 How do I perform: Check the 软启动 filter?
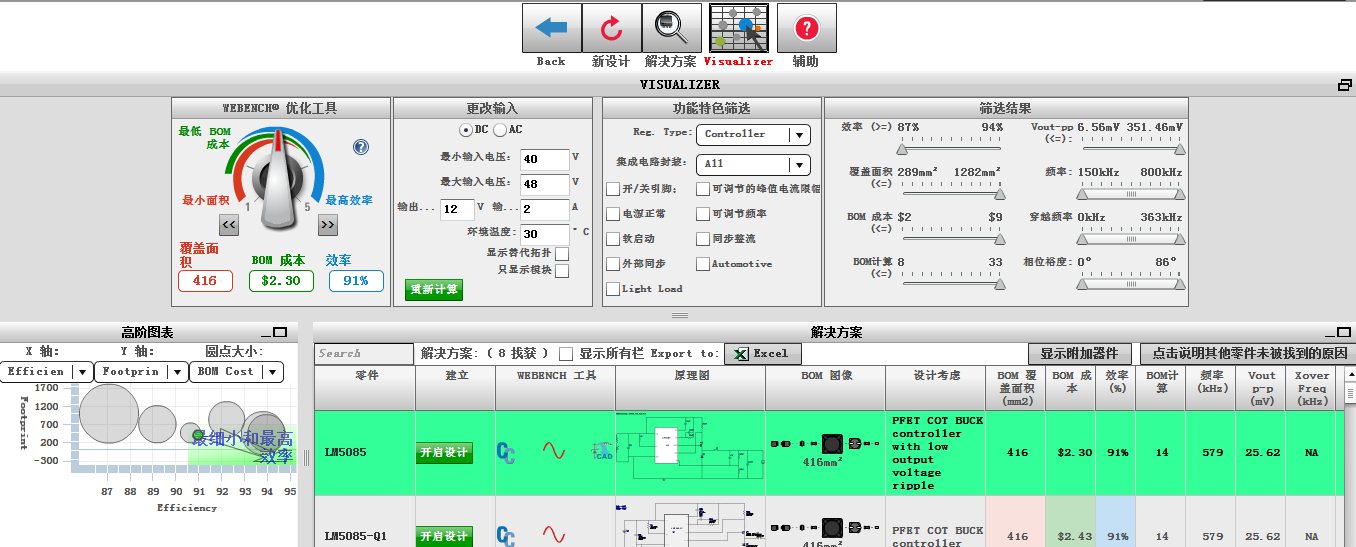coord(613,239)
